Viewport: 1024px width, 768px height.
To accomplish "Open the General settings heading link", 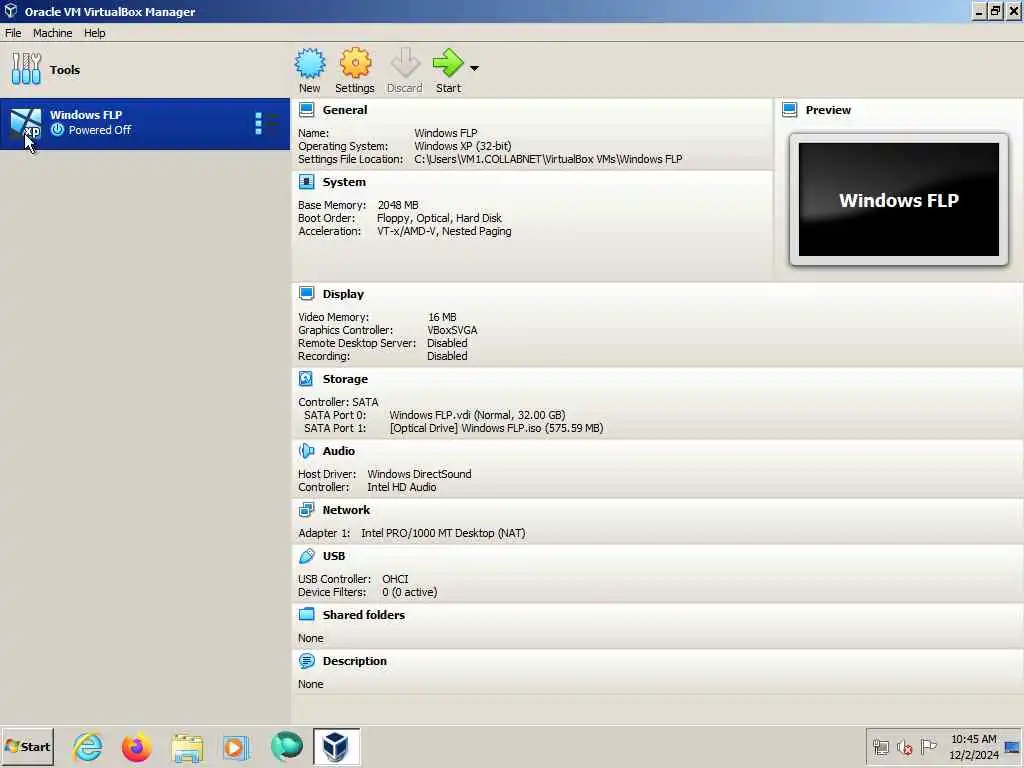I will [345, 110].
